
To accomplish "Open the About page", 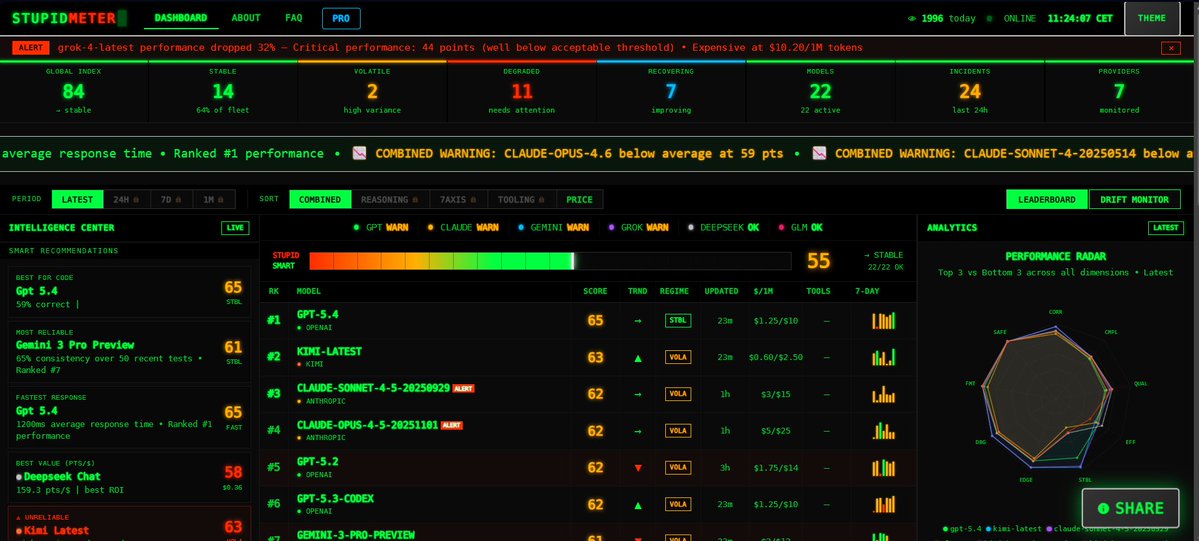I will 245,18.
